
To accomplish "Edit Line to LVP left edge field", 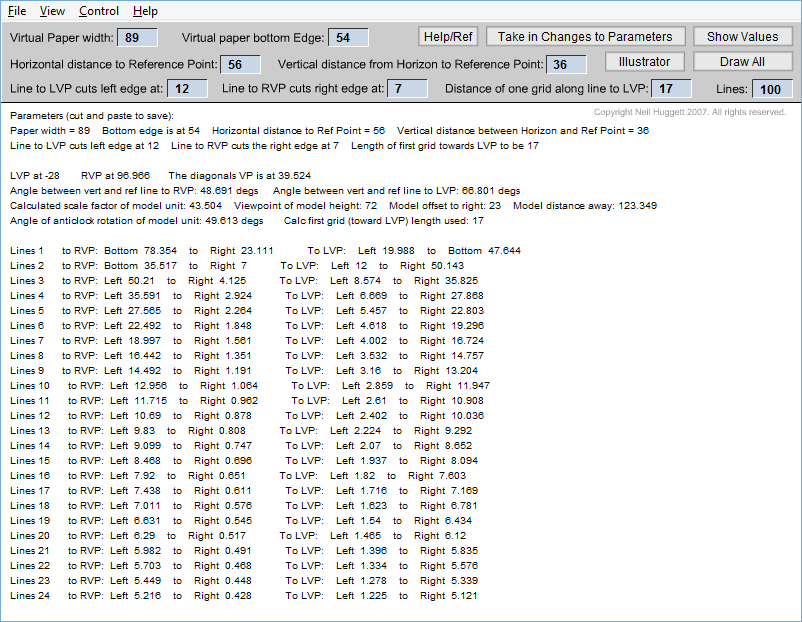I will pyautogui.click(x=187, y=88).
